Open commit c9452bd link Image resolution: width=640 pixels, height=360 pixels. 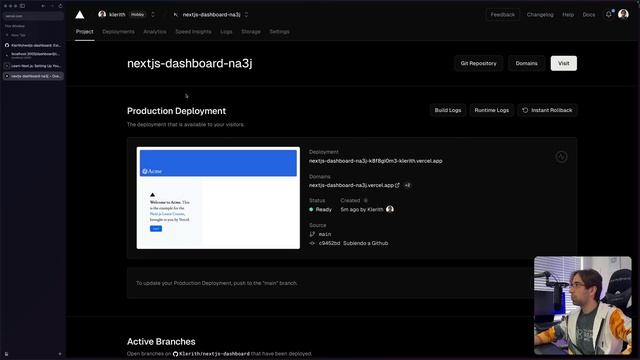click(x=329, y=243)
